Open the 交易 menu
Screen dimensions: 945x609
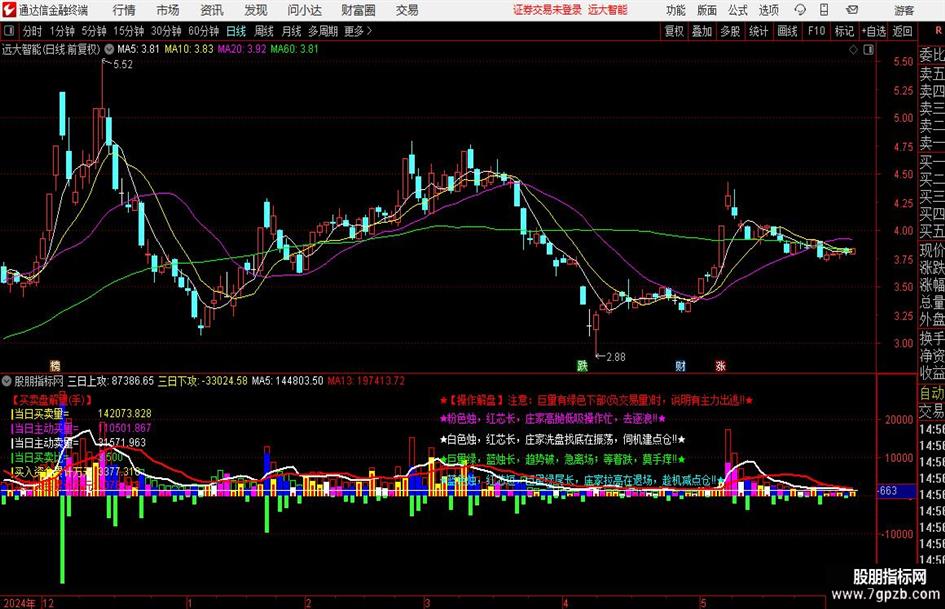point(407,10)
